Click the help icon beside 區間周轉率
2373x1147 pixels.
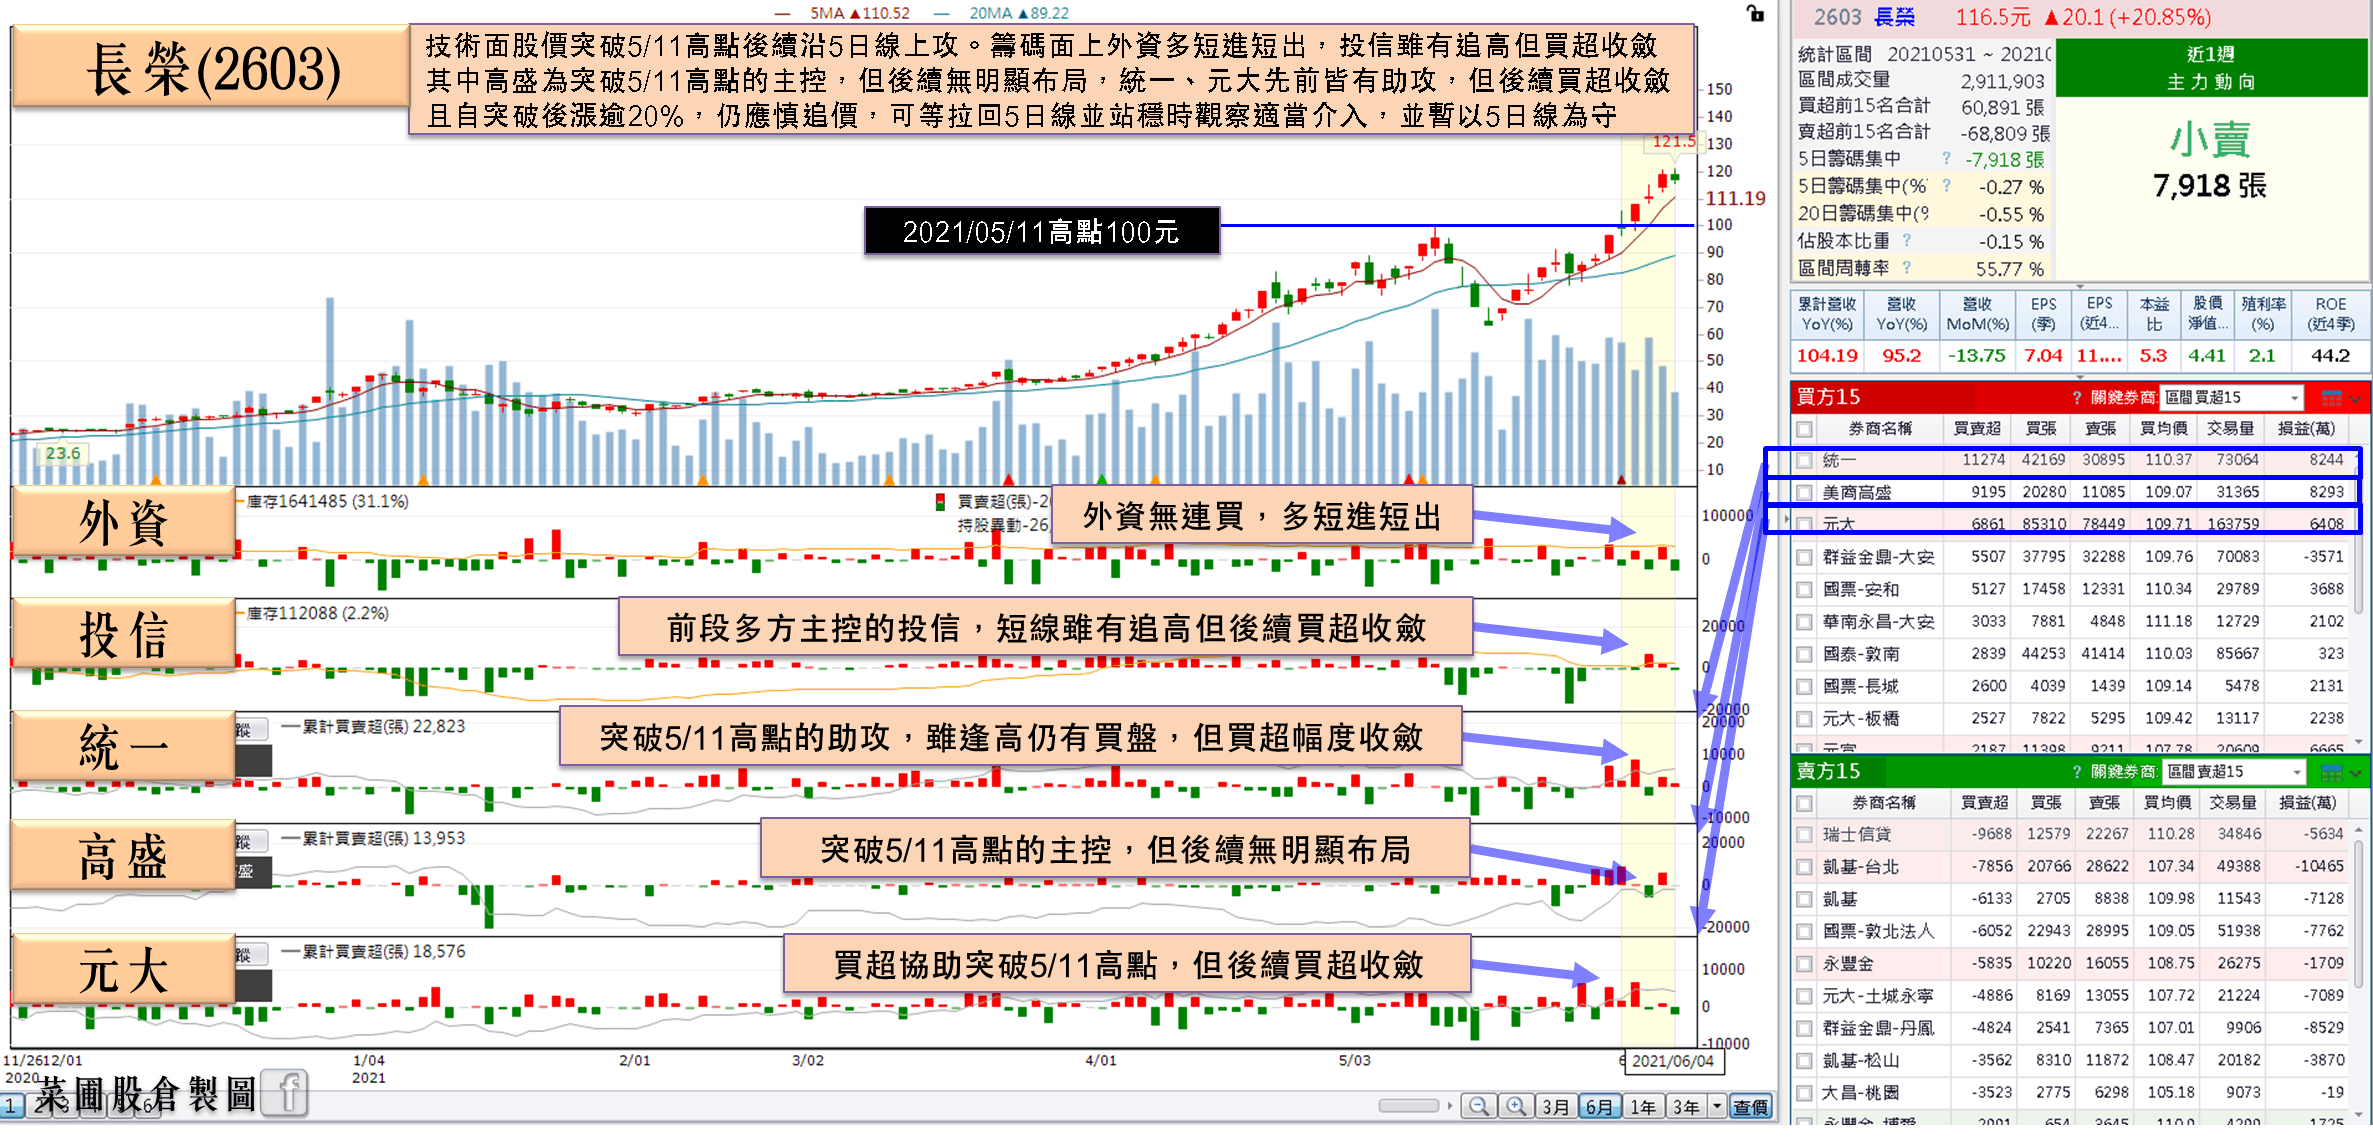[1907, 268]
